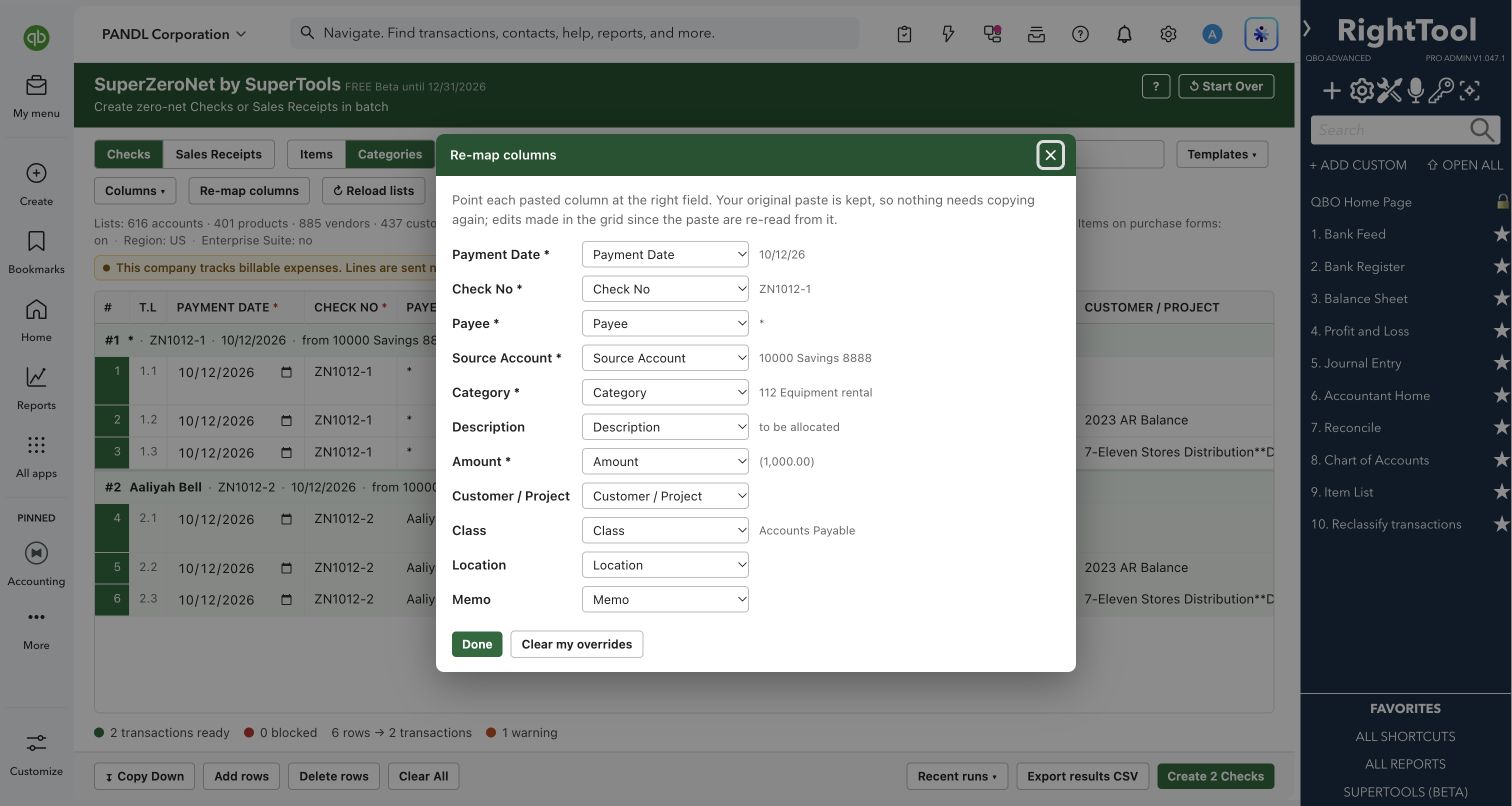Open settings gear in top bar
1512x806 pixels.
pyautogui.click(x=1168, y=34)
